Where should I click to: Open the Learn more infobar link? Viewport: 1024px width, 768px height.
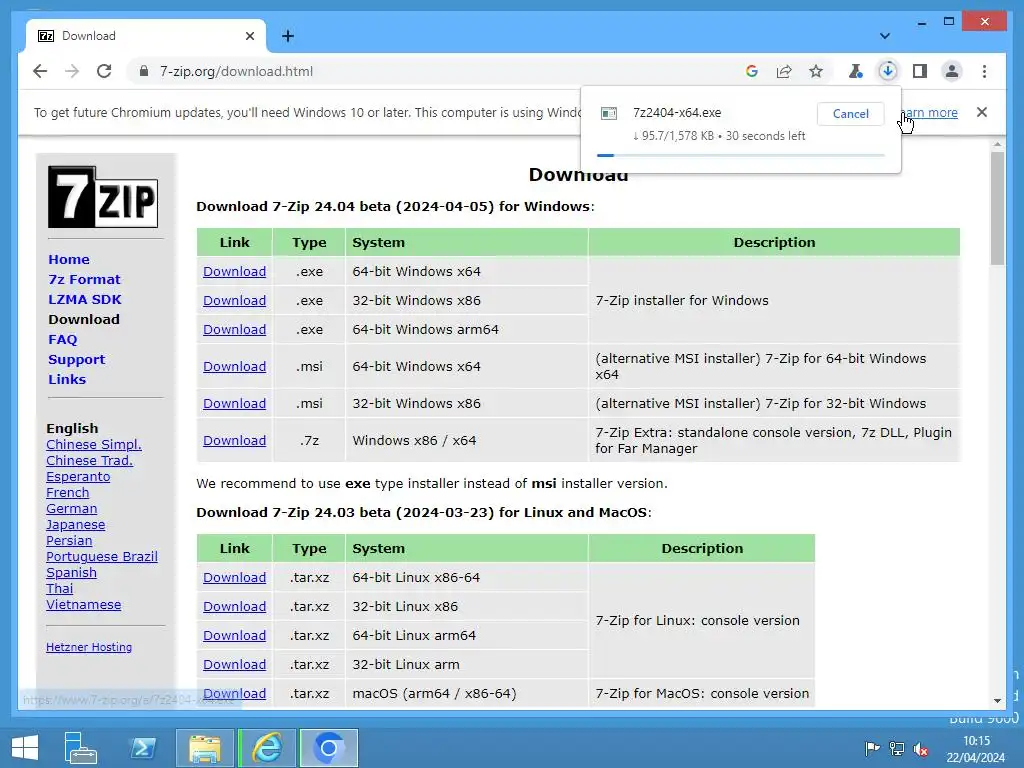[929, 112]
